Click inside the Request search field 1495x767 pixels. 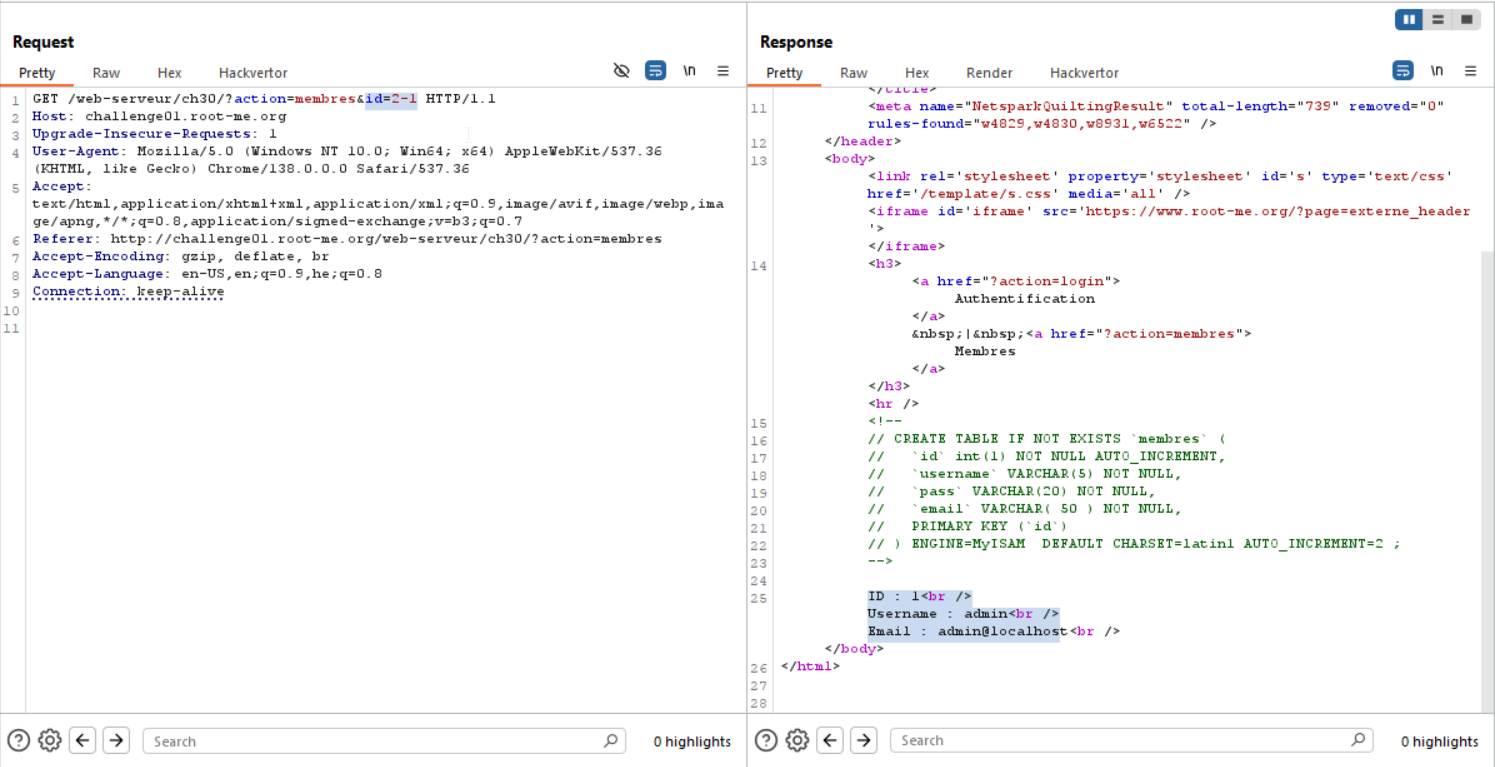[380, 741]
